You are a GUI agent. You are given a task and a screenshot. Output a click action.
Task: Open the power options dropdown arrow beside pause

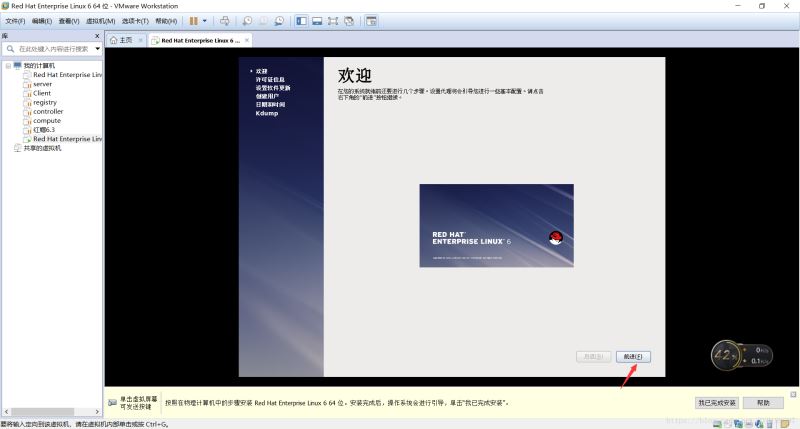click(205, 21)
